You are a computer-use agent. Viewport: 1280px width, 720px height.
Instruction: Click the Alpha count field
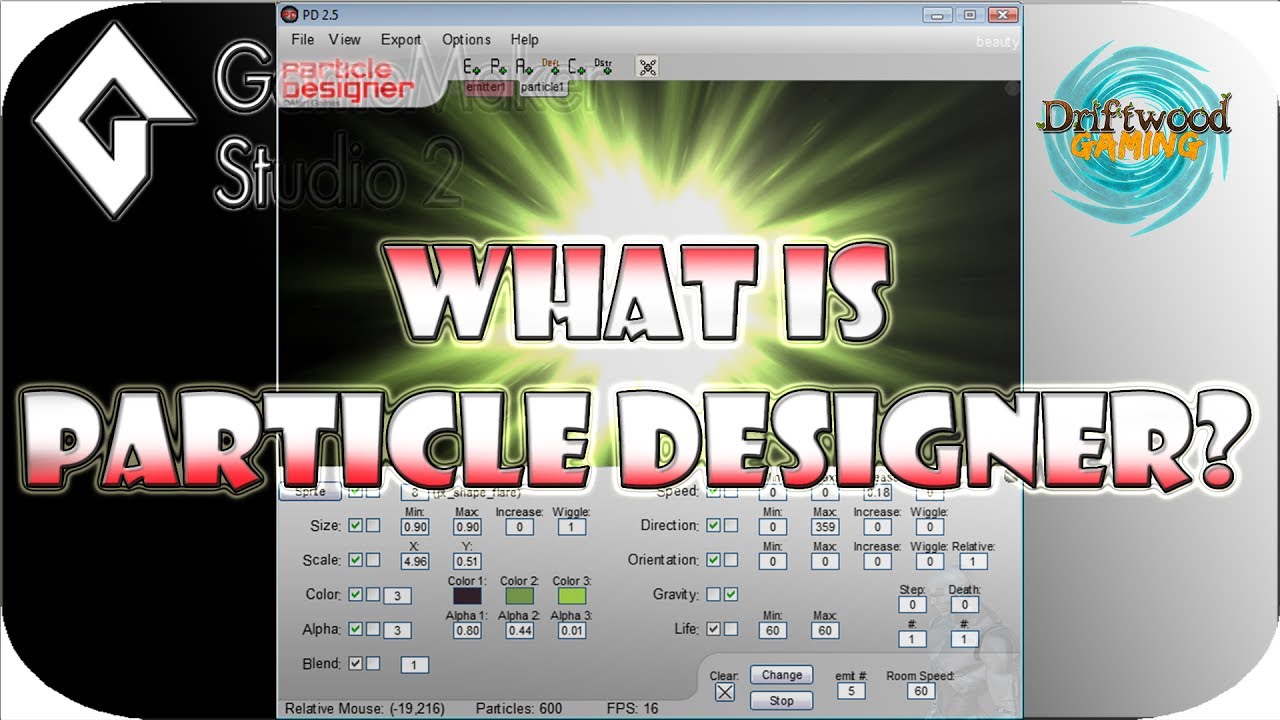(397, 630)
